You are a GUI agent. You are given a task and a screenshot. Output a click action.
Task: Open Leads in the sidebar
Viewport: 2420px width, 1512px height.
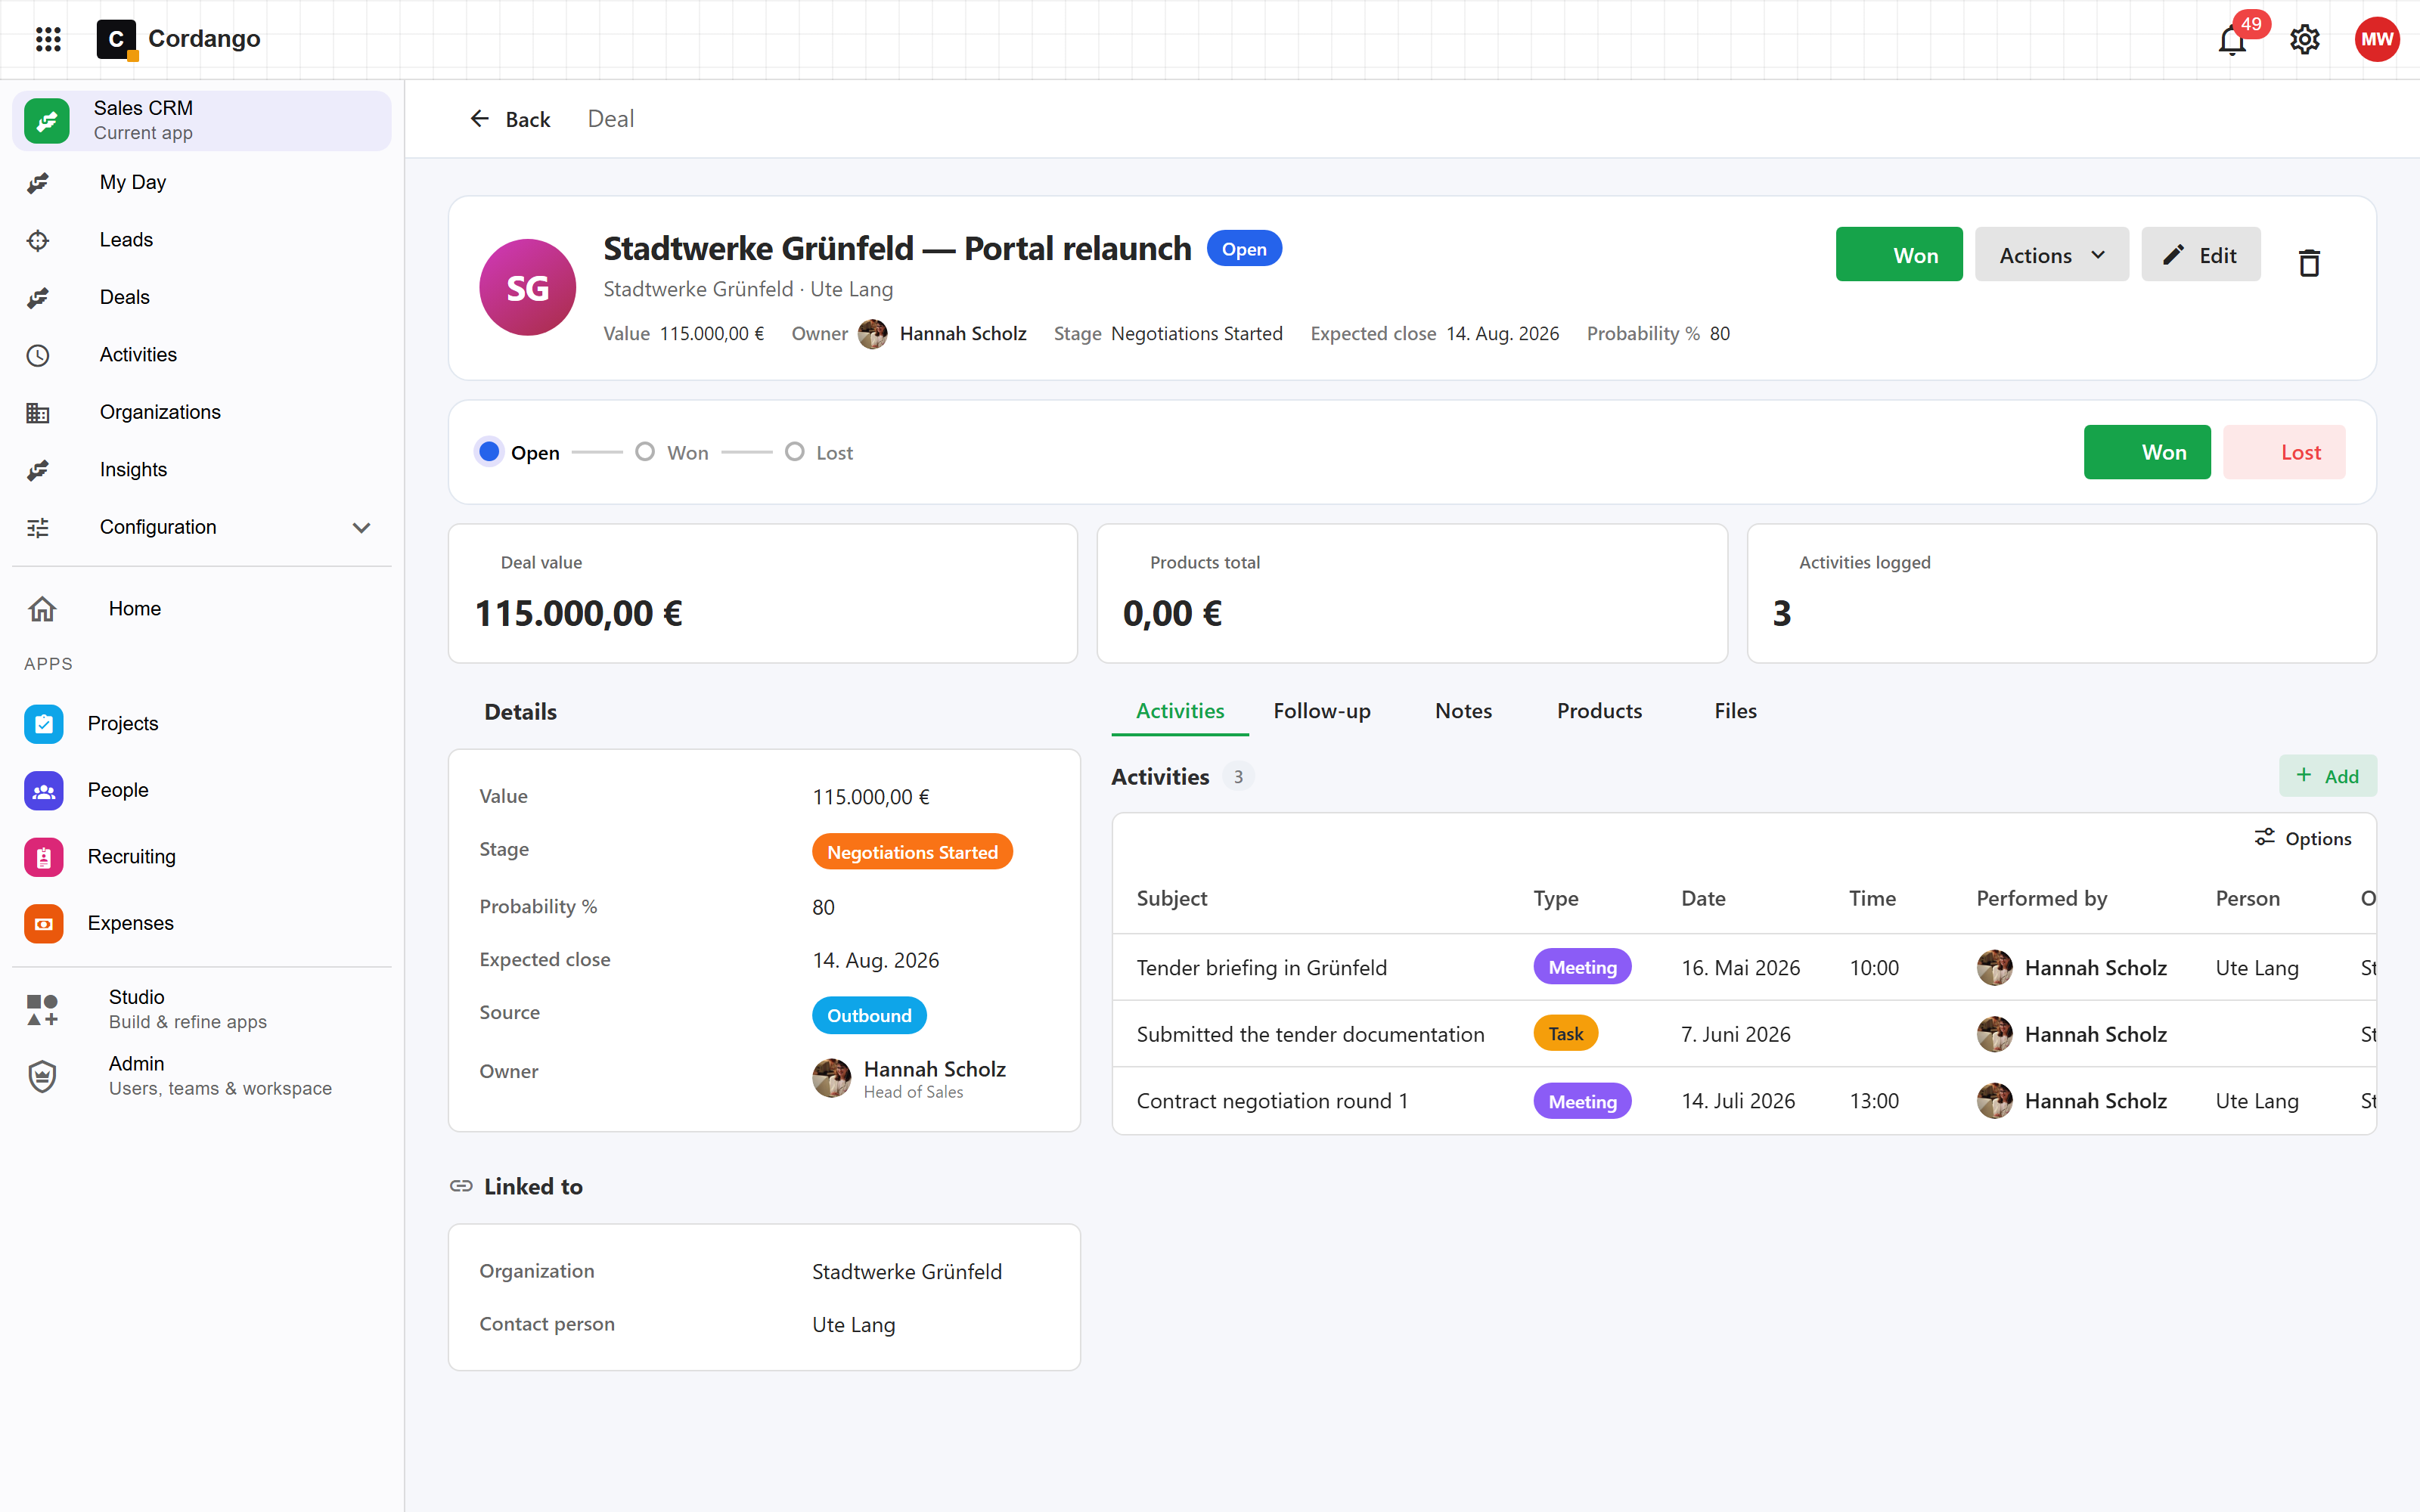201,240
